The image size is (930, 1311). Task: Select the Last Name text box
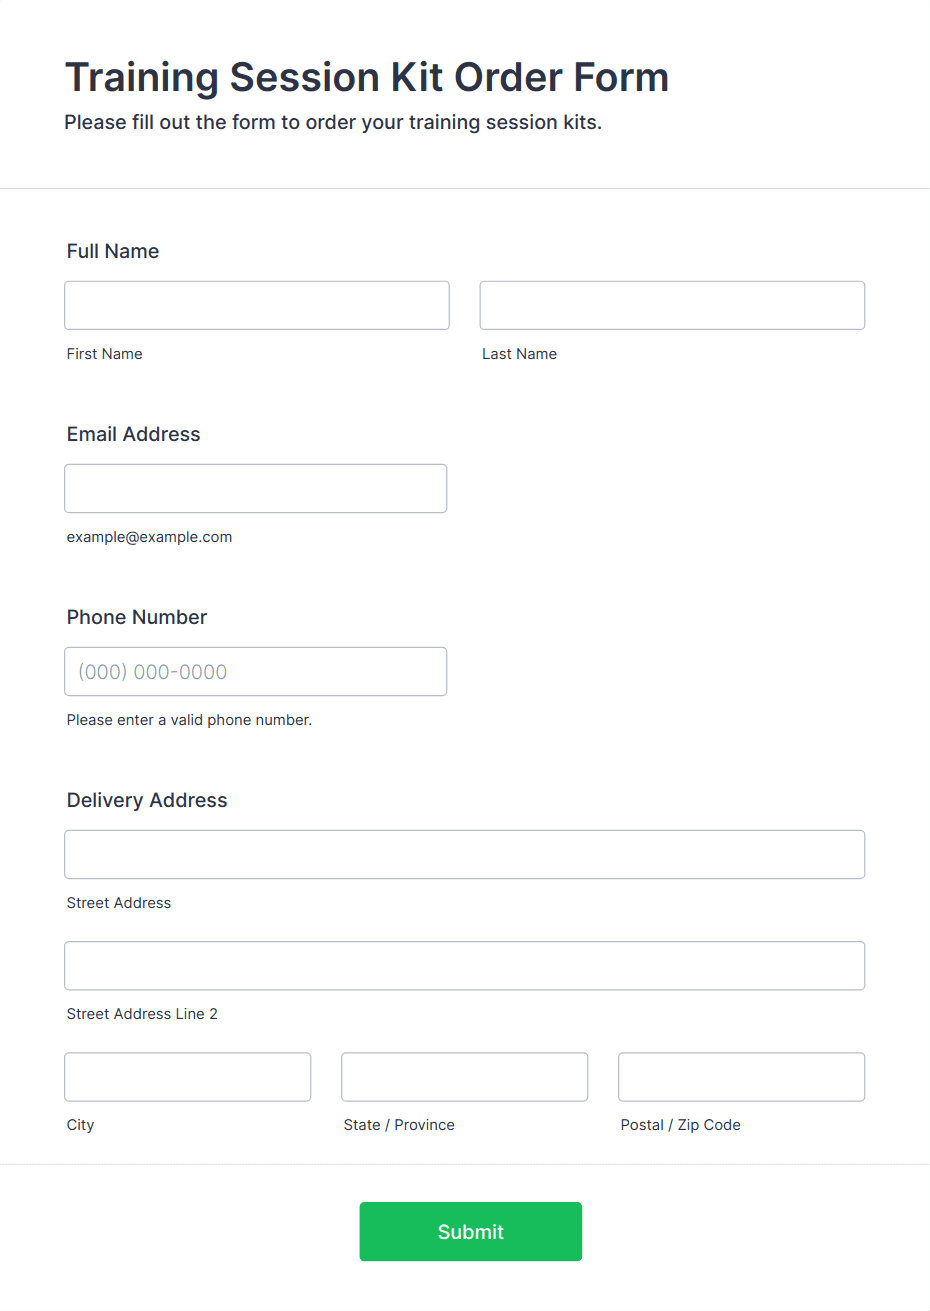point(672,305)
